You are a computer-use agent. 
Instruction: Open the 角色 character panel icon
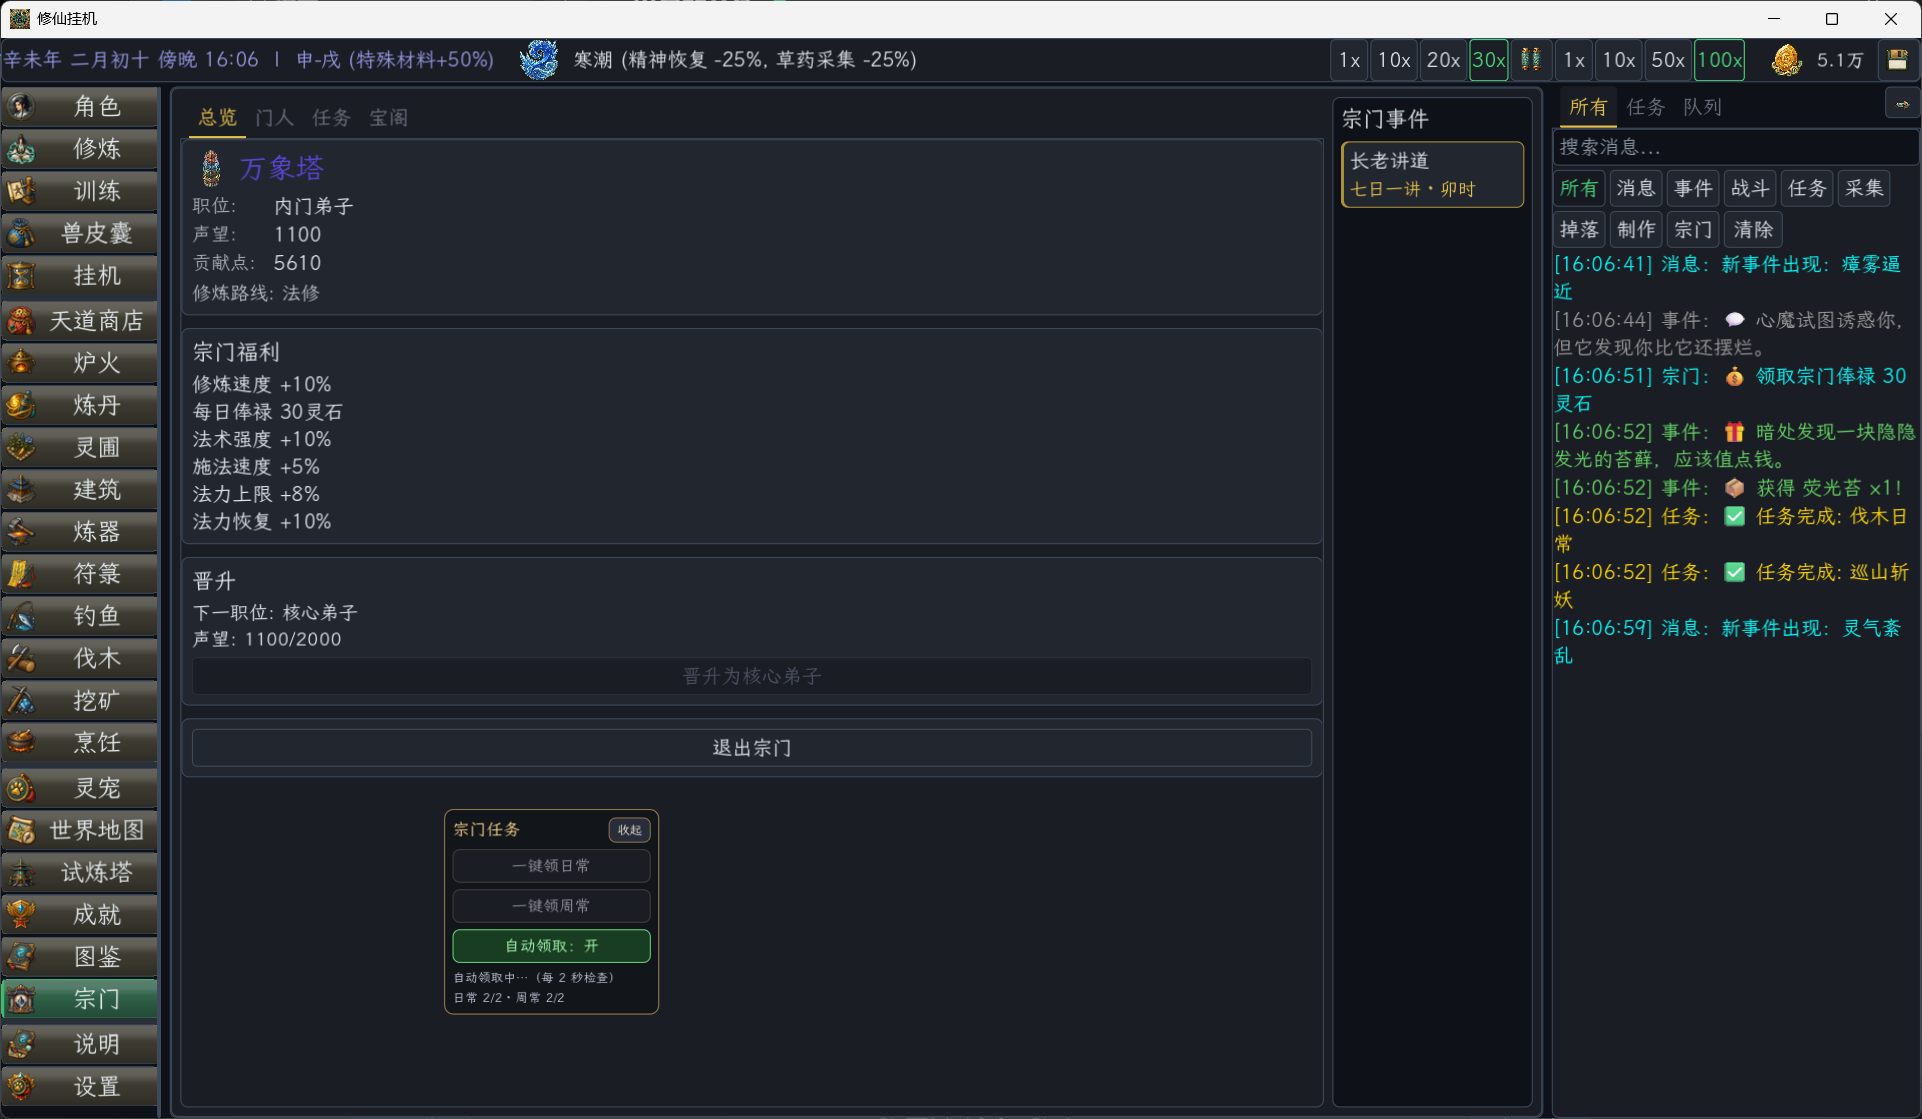[22, 106]
